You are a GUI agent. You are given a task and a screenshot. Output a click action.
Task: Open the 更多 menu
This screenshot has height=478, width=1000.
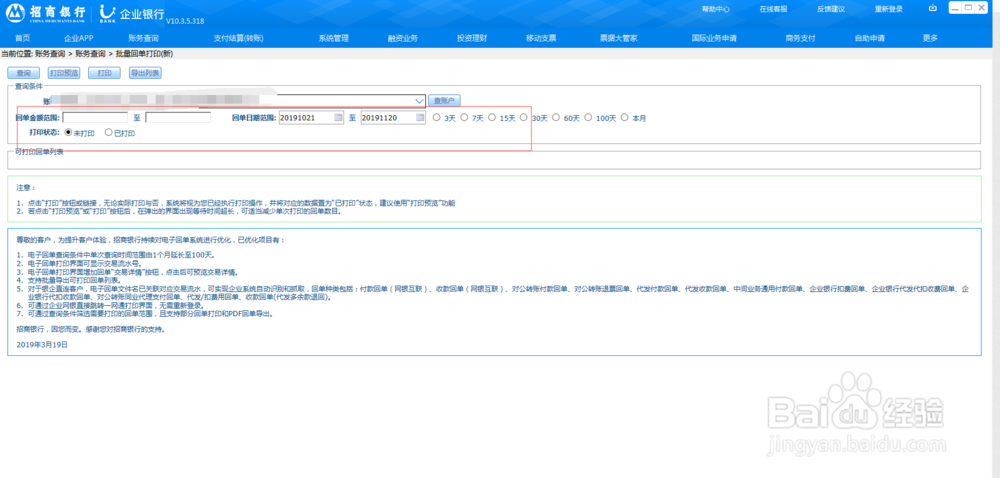[x=930, y=38]
